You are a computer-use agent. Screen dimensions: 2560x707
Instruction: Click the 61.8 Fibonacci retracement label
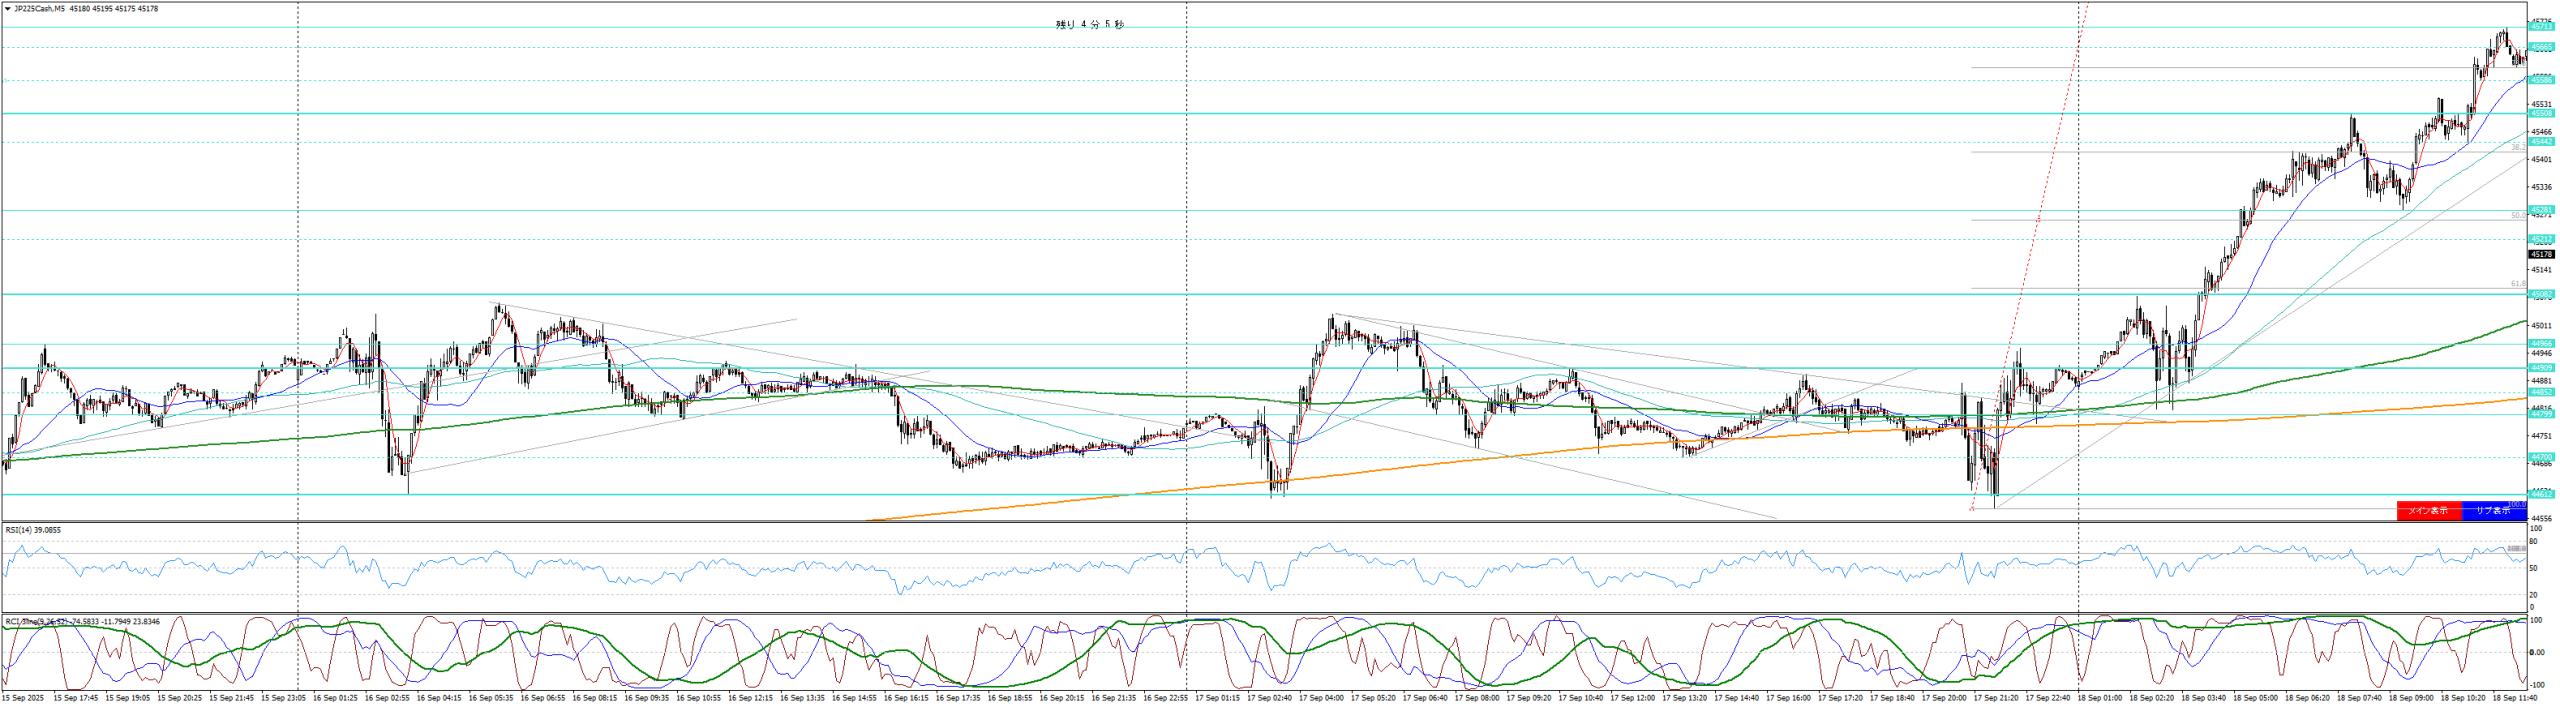2517,284
